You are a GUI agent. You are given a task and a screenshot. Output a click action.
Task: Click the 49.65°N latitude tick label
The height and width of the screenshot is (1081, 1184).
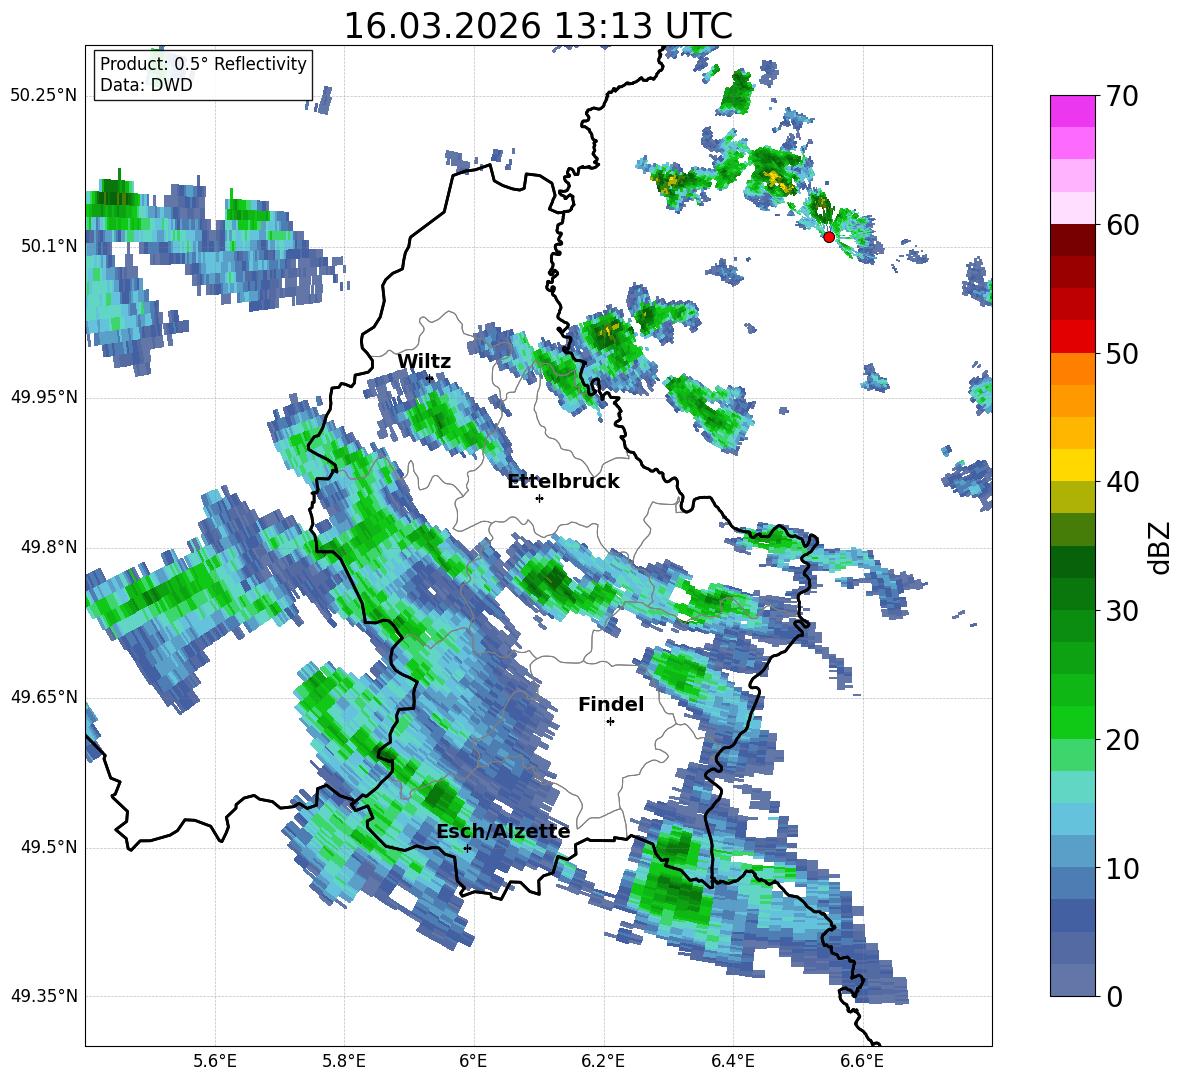point(44,697)
